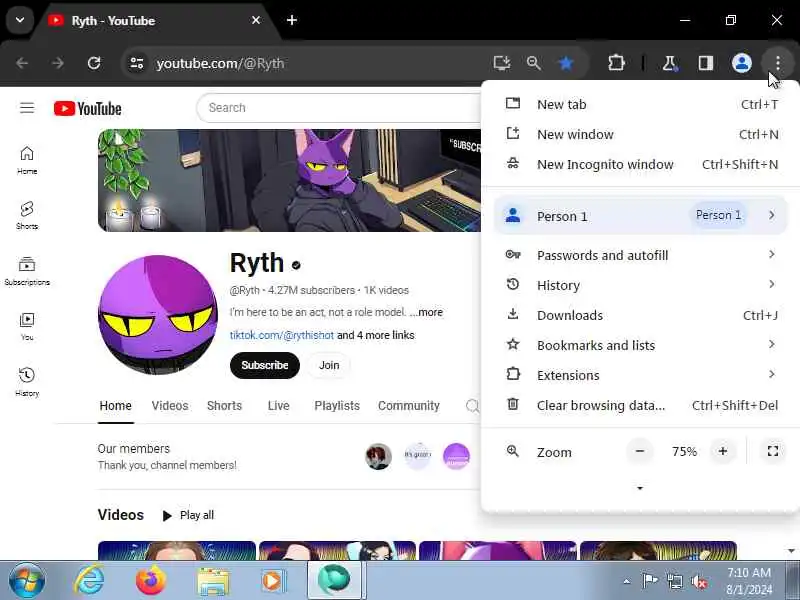The width and height of the screenshot is (800, 600).
Task: Expand channel description with ...more
Action: tap(427, 312)
